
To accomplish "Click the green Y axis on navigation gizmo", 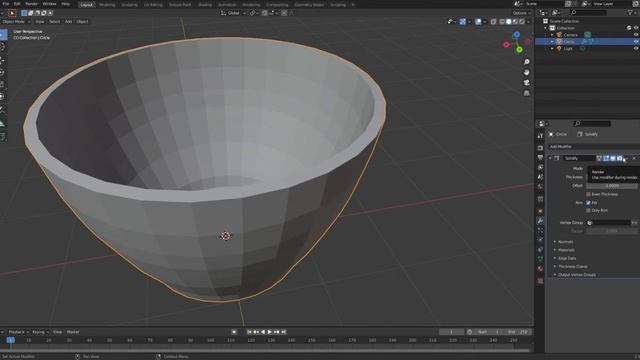I will (x=519, y=50).
